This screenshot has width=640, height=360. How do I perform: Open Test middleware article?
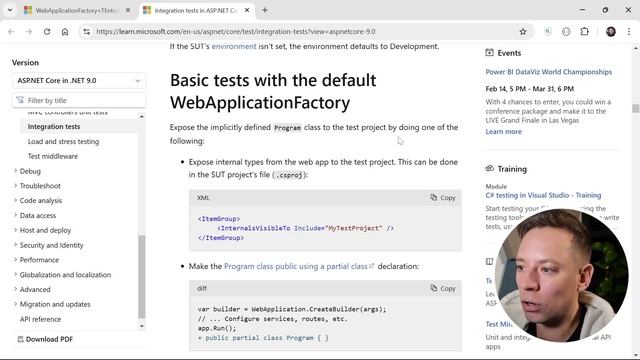pos(53,156)
